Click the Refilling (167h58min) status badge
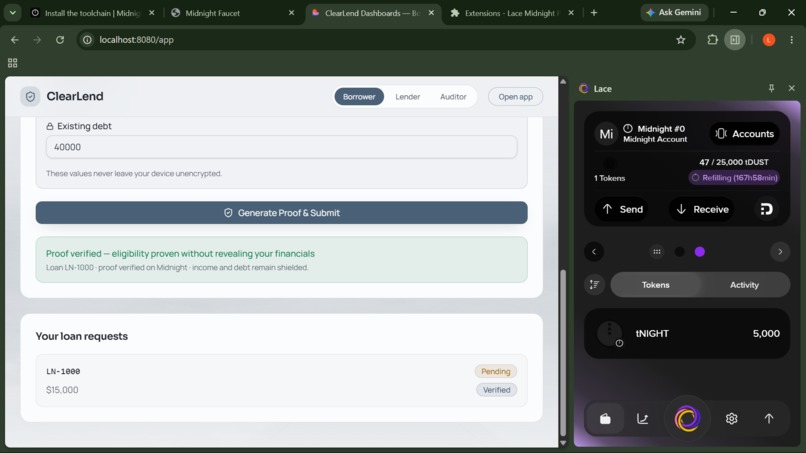806x453 pixels. (x=734, y=178)
